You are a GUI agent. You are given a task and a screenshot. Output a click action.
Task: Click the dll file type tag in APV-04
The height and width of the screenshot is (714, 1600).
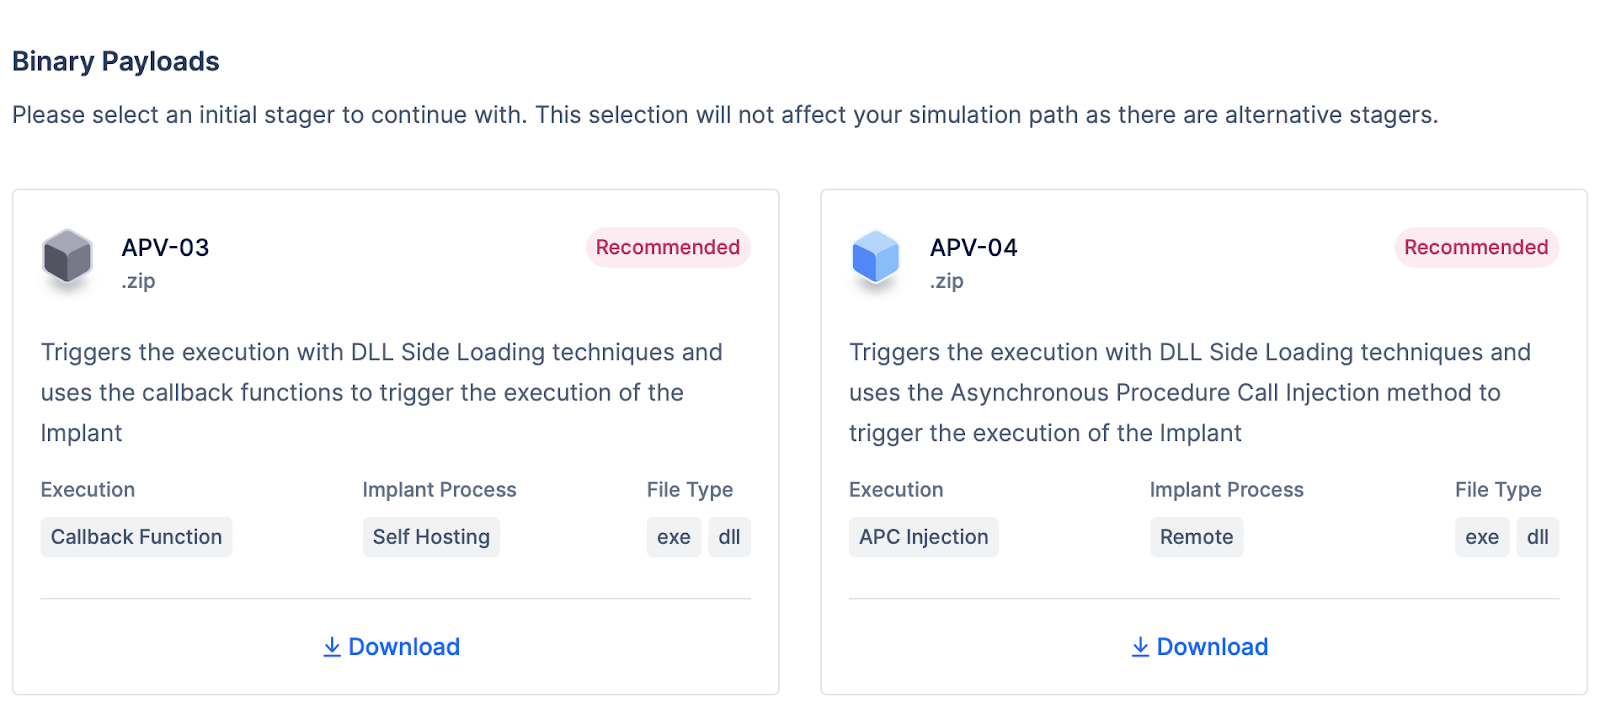[x=1537, y=537]
